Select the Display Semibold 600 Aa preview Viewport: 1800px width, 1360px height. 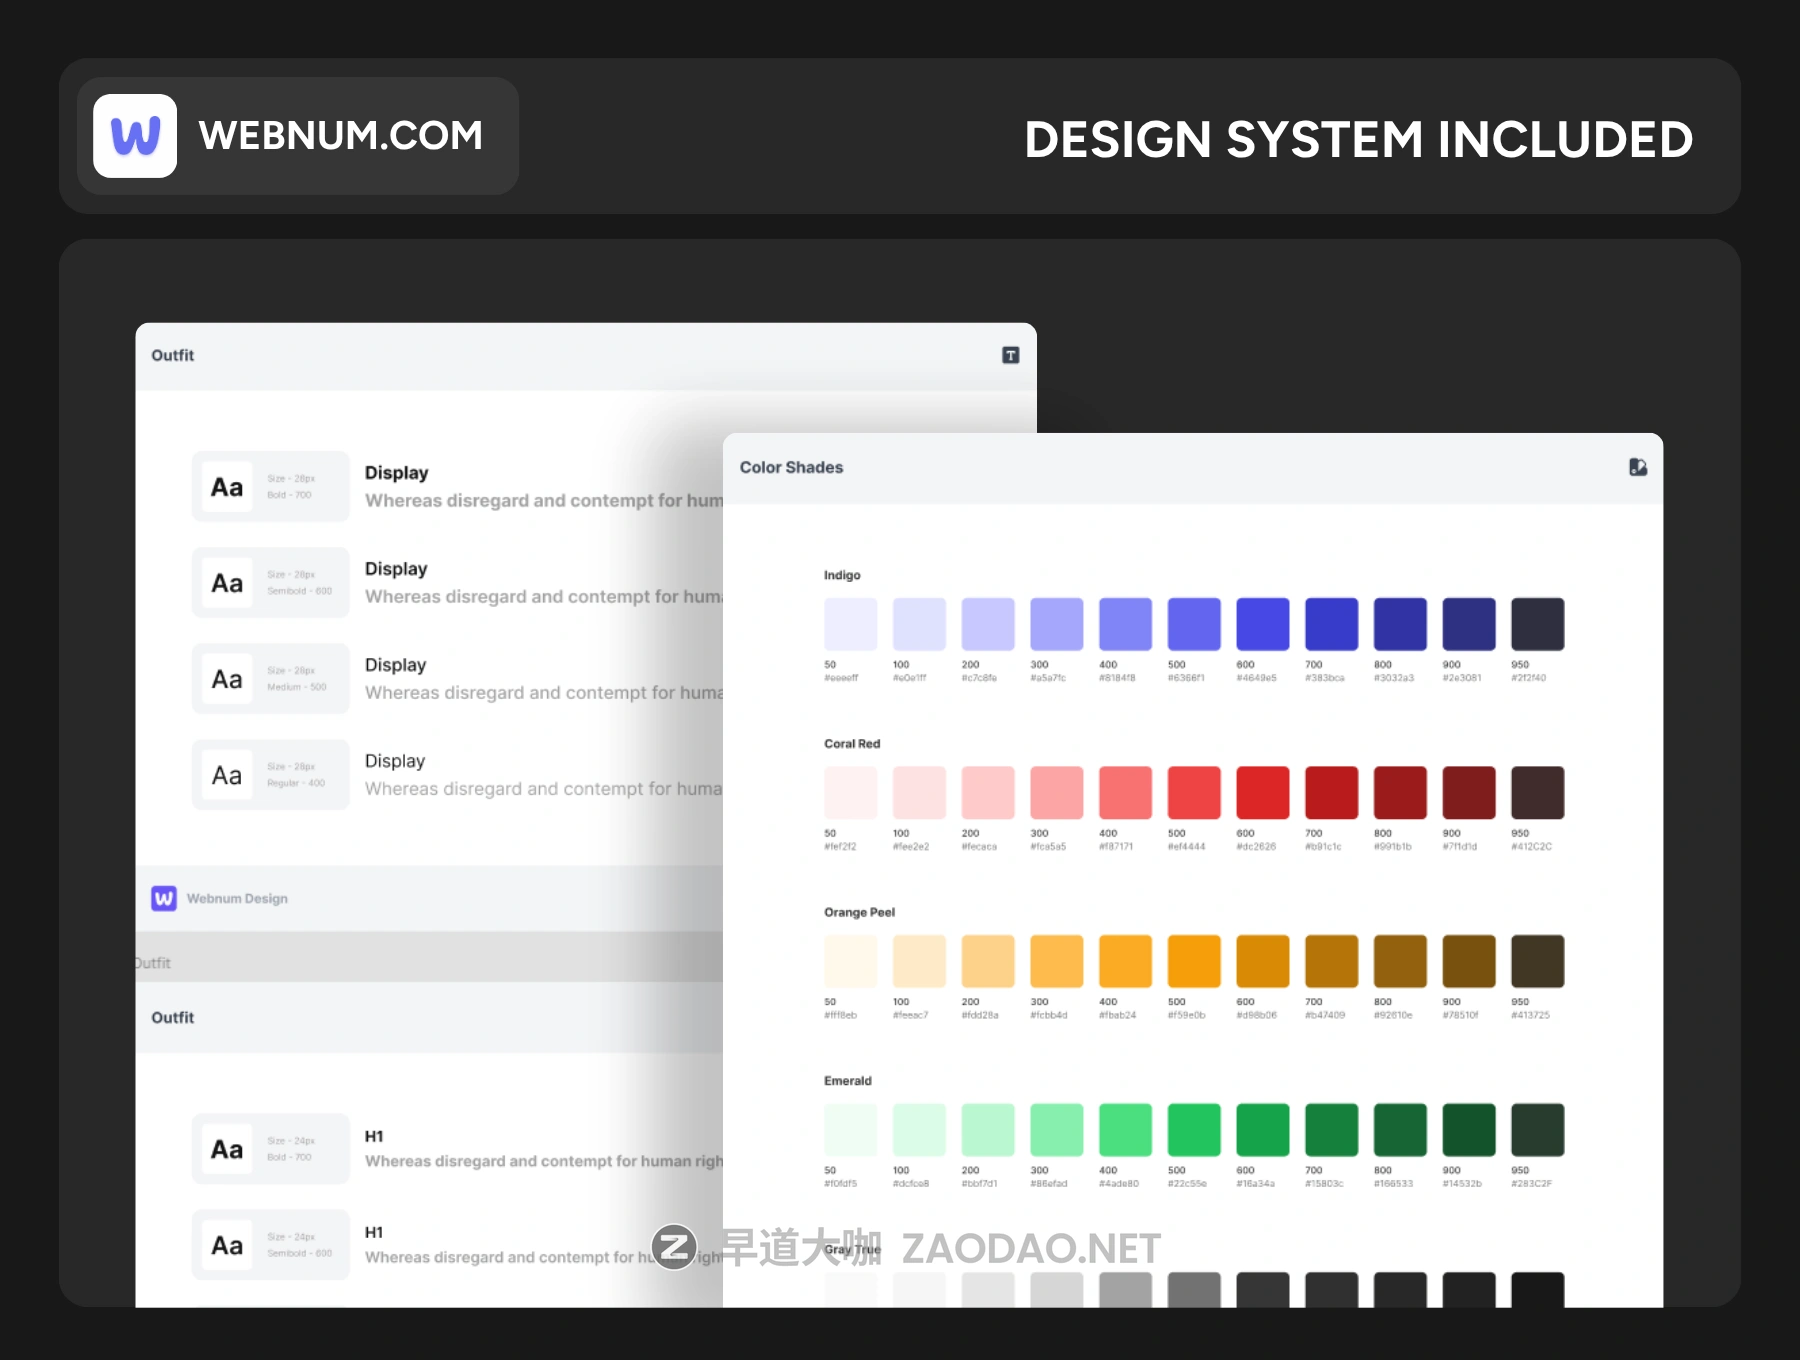(227, 583)
